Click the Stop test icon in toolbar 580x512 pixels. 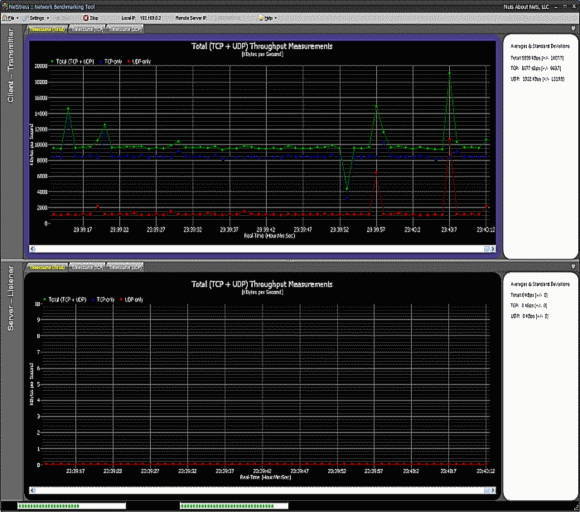click(x=86, y=18)
